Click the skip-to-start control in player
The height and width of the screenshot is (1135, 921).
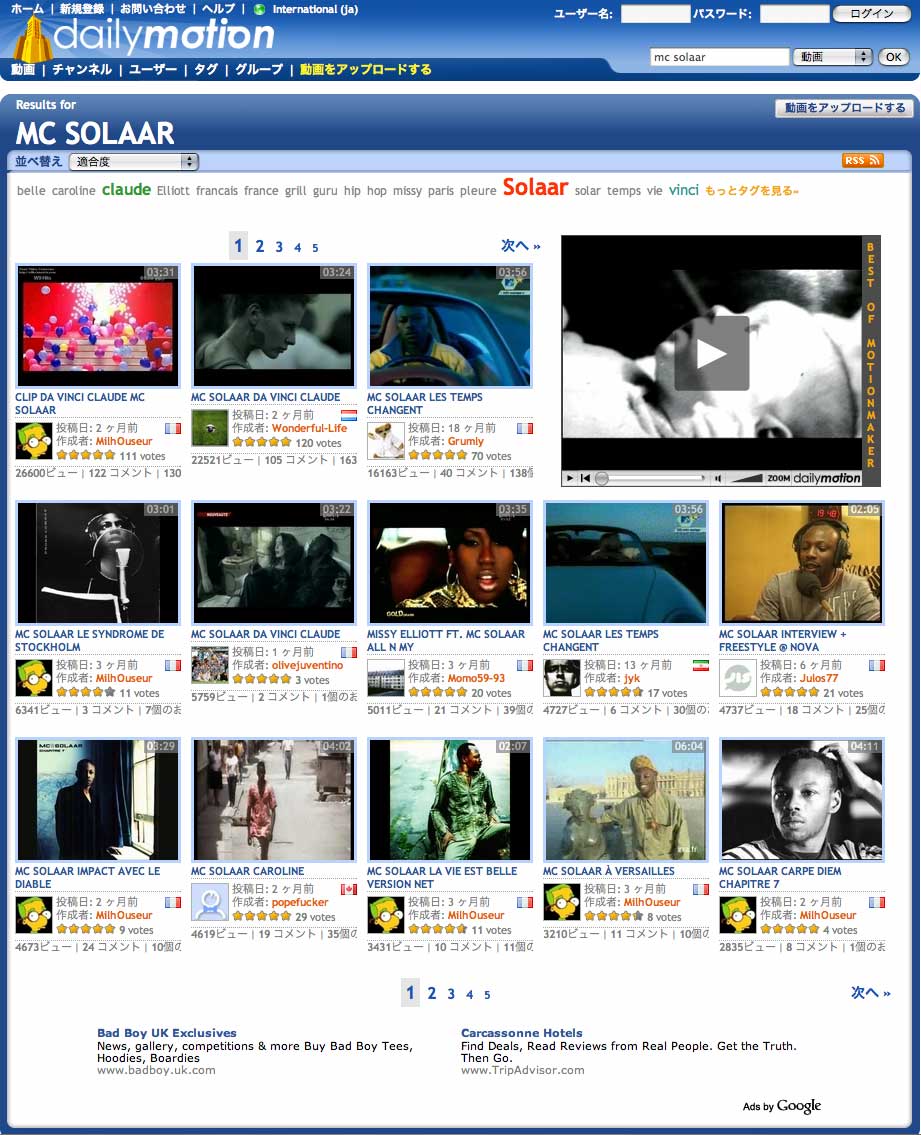(585, 478)
